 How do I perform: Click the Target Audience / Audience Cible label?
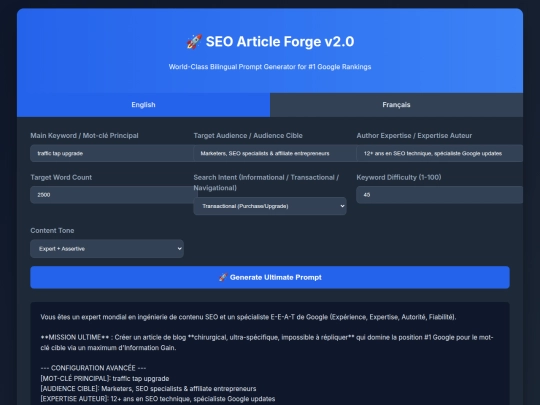(248, 136)
